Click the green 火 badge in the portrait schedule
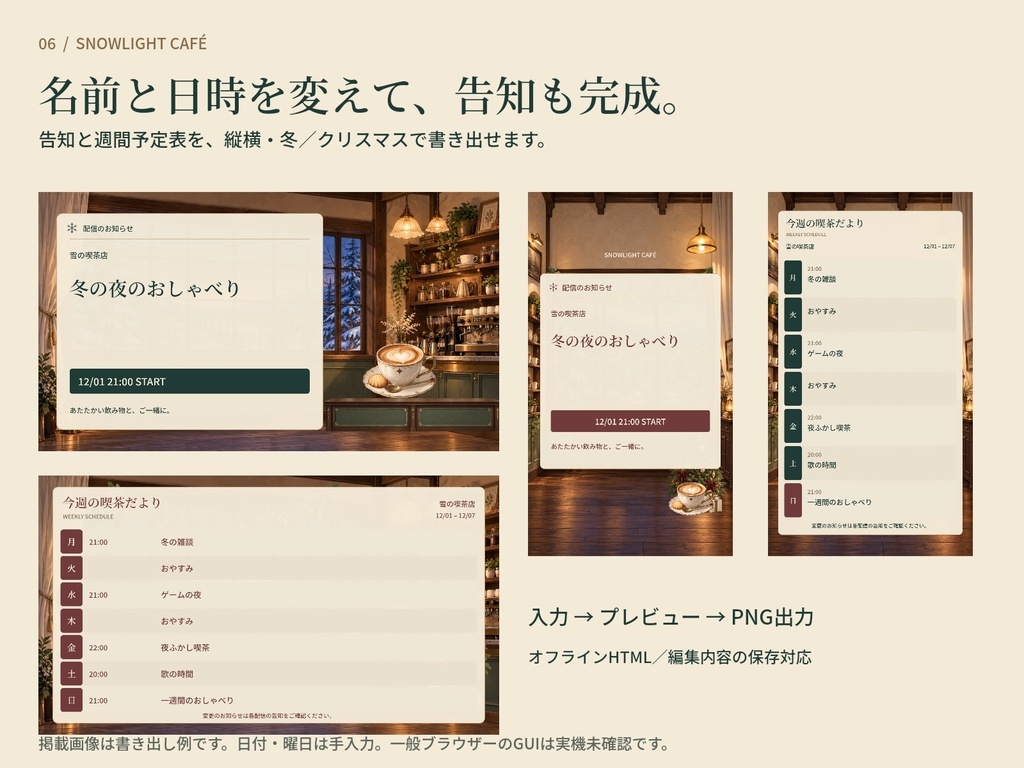This screenshot has width=1024, height=768. 793,315
